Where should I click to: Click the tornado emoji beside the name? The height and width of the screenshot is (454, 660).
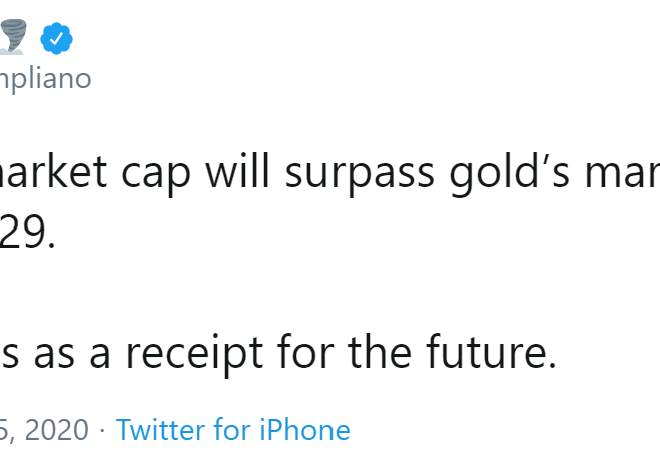13,37
